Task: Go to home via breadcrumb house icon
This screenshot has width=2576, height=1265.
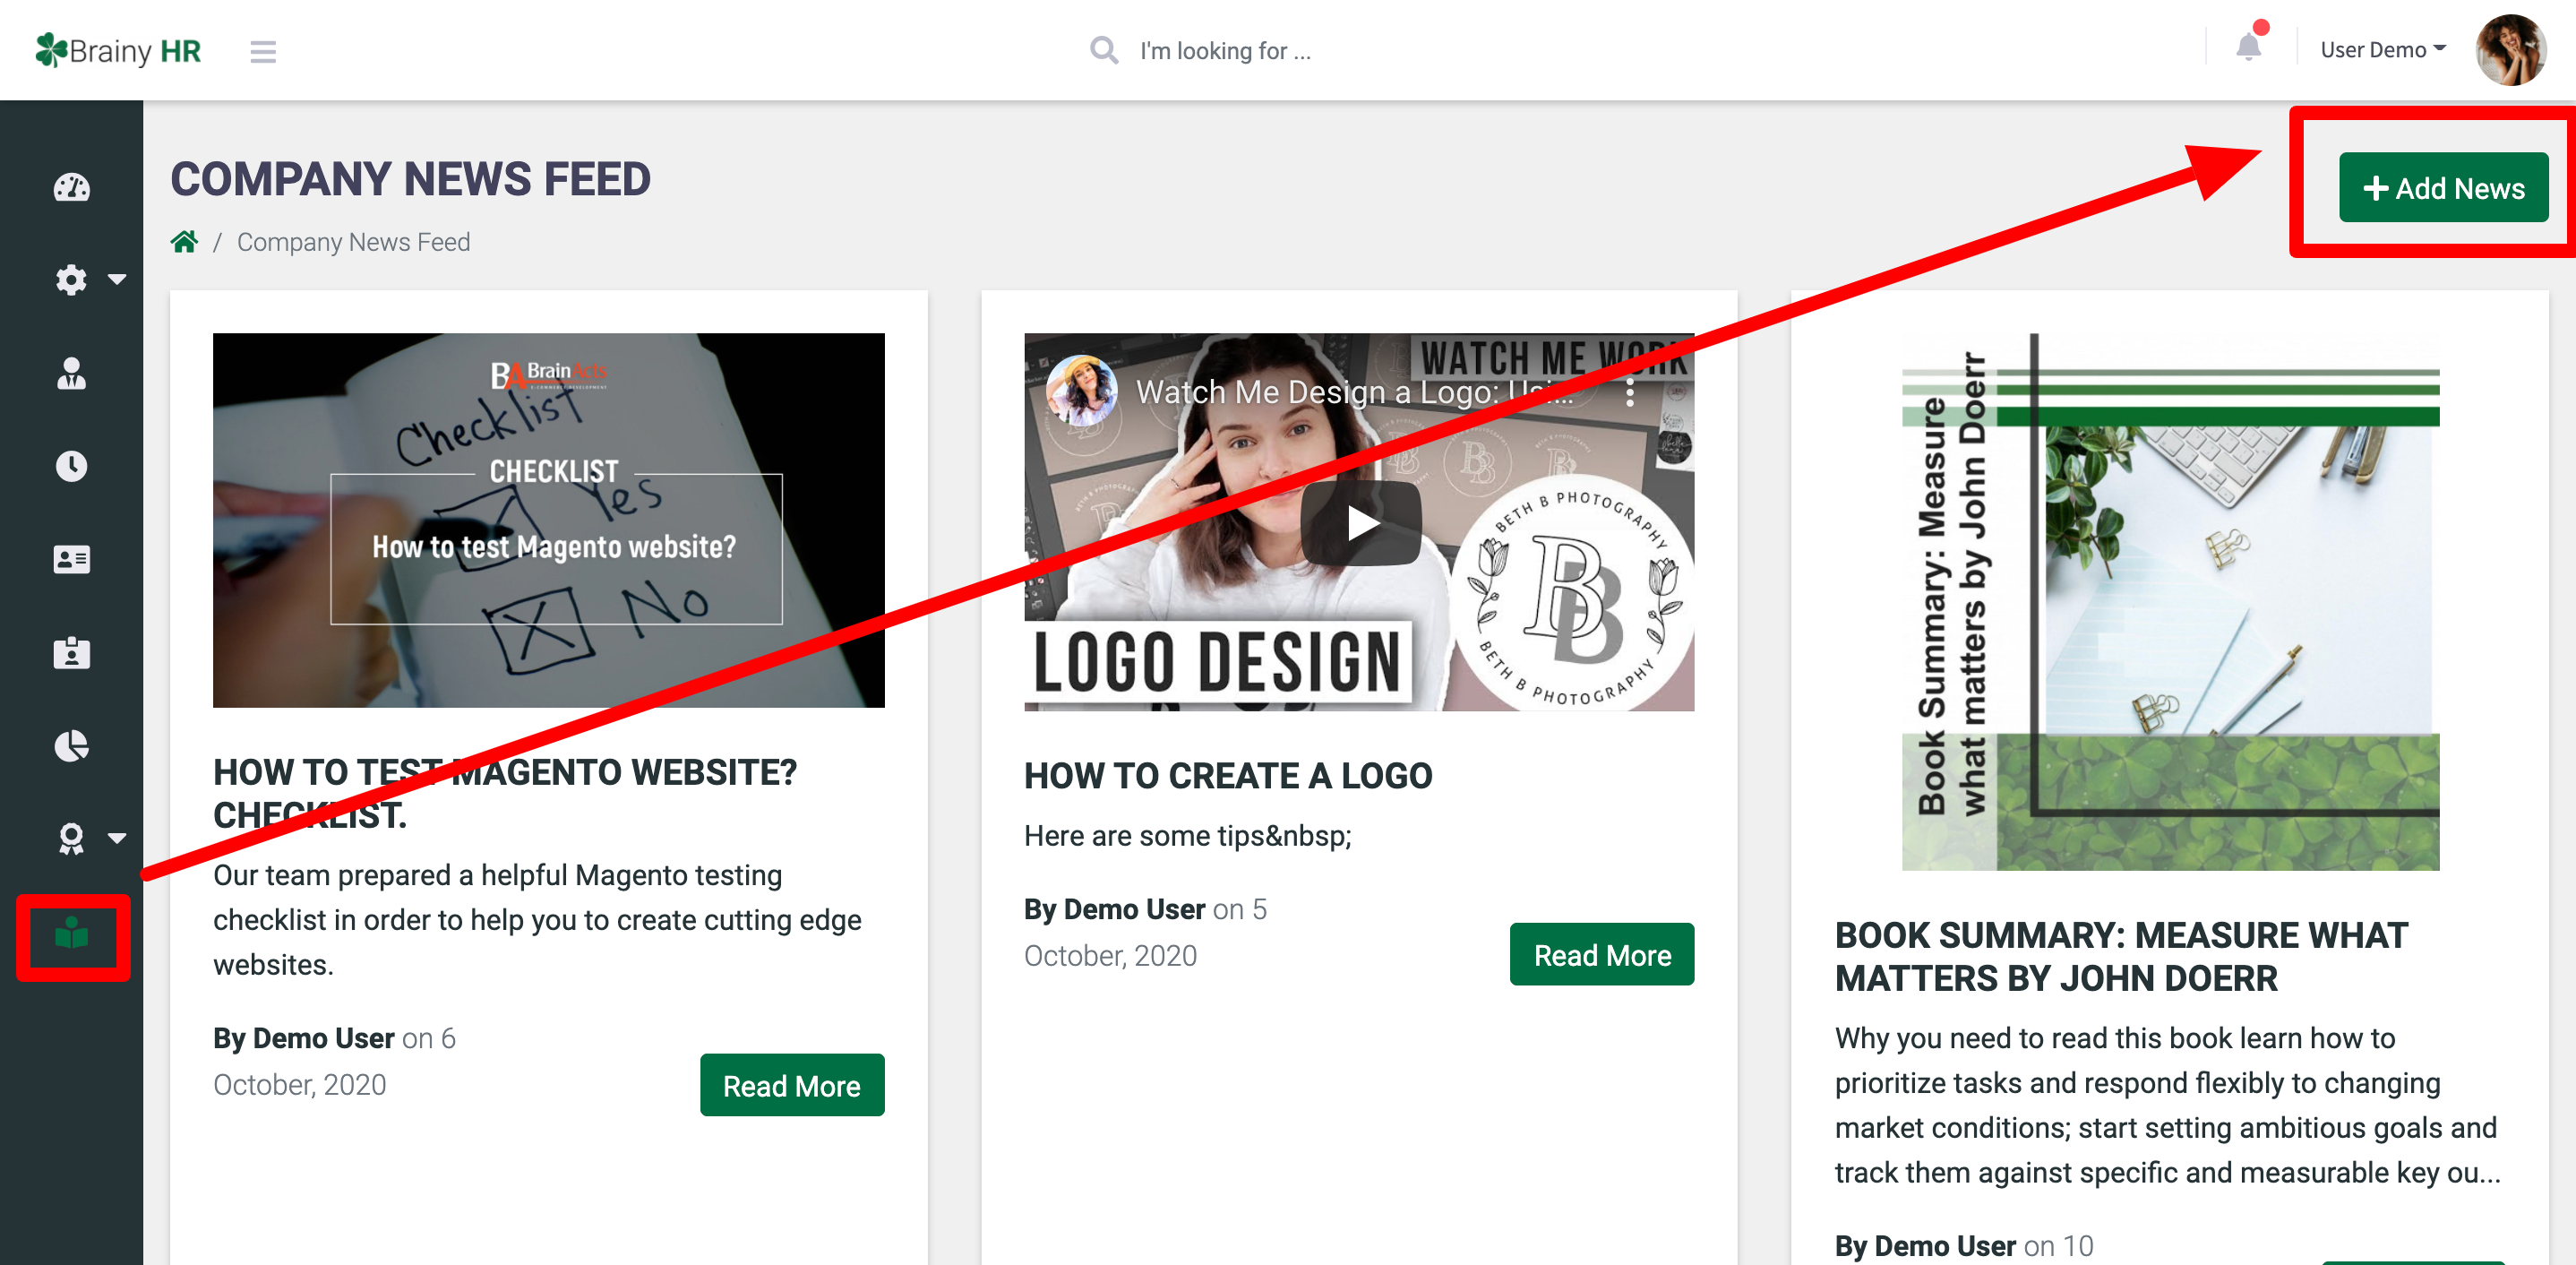Action: point(184,242)
